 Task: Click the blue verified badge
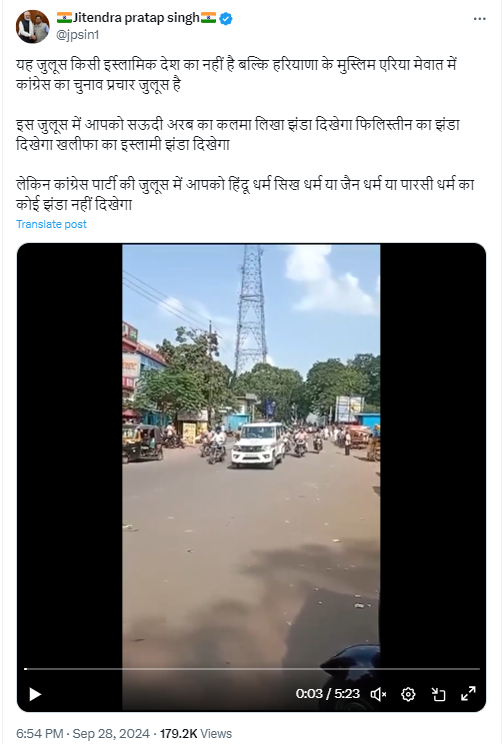(226, 19)
